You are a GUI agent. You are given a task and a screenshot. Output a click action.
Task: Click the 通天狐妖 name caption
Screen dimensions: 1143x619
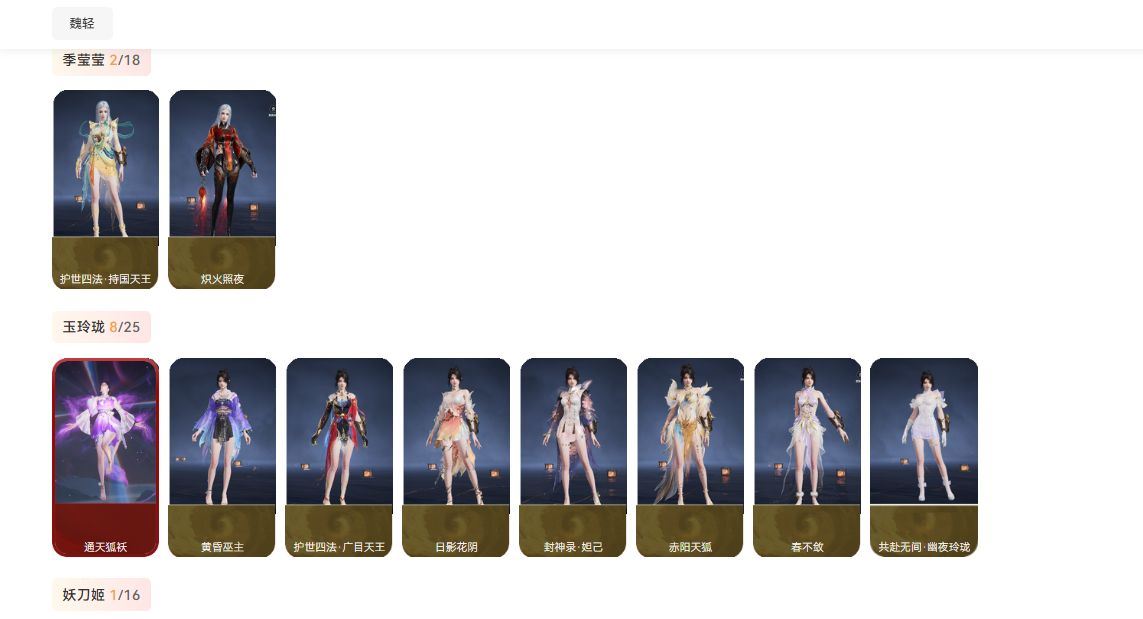click(106, 547)
